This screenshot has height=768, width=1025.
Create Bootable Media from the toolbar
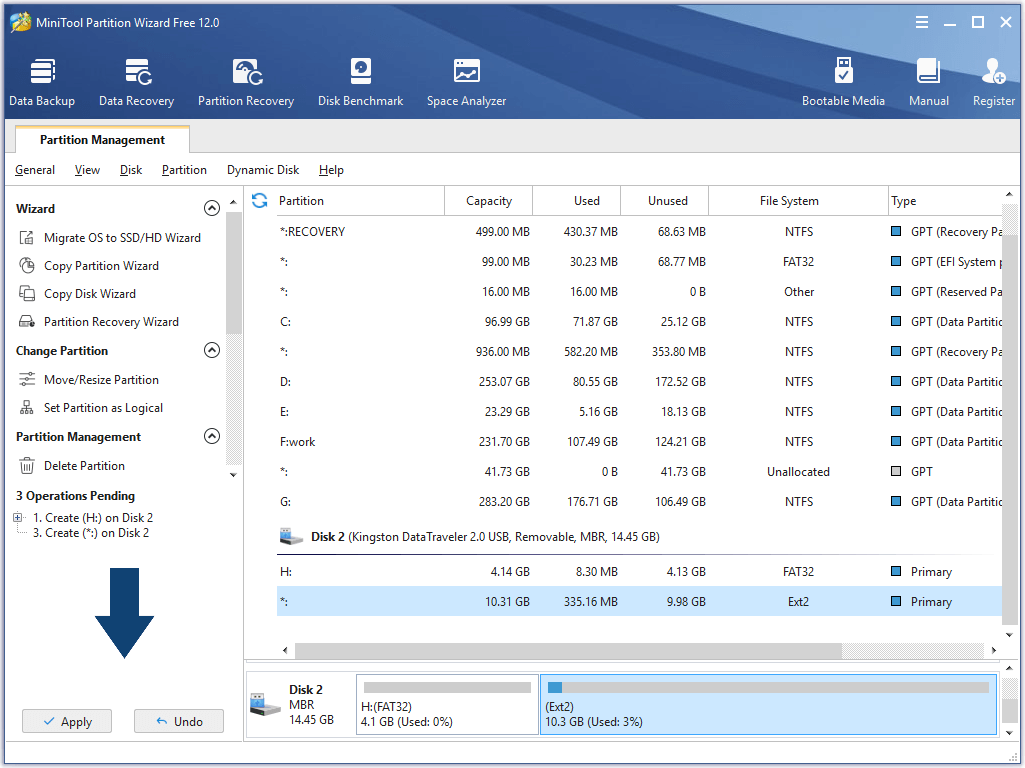(843, 82)
